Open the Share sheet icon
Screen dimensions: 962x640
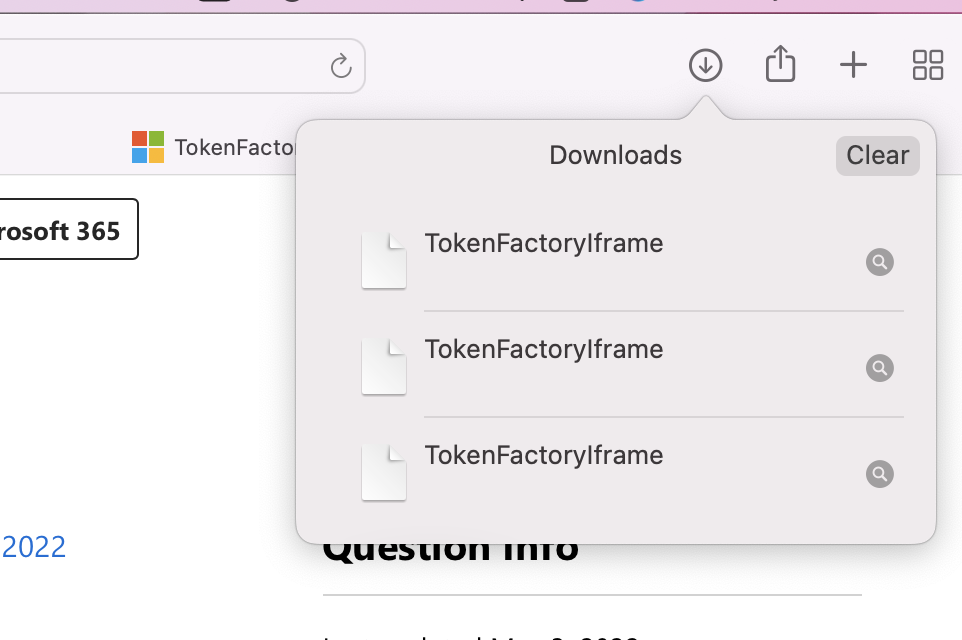tap(780, 65)
